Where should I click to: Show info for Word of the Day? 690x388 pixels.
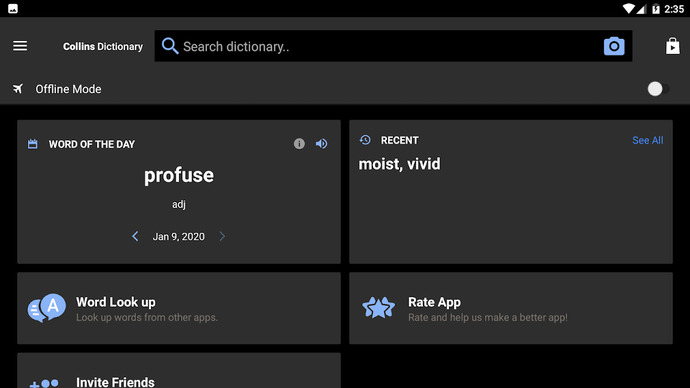(x=299, y=144)
